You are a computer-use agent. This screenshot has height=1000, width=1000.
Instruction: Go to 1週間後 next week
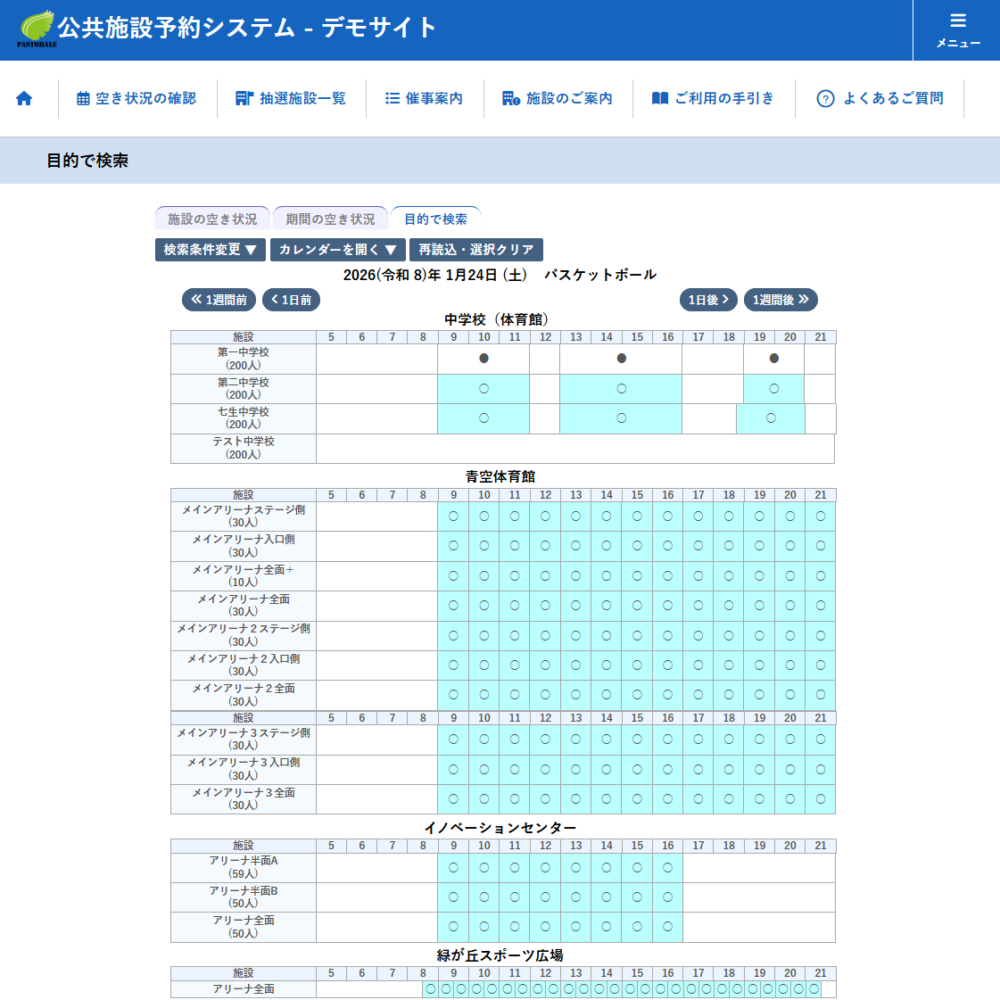780,300
